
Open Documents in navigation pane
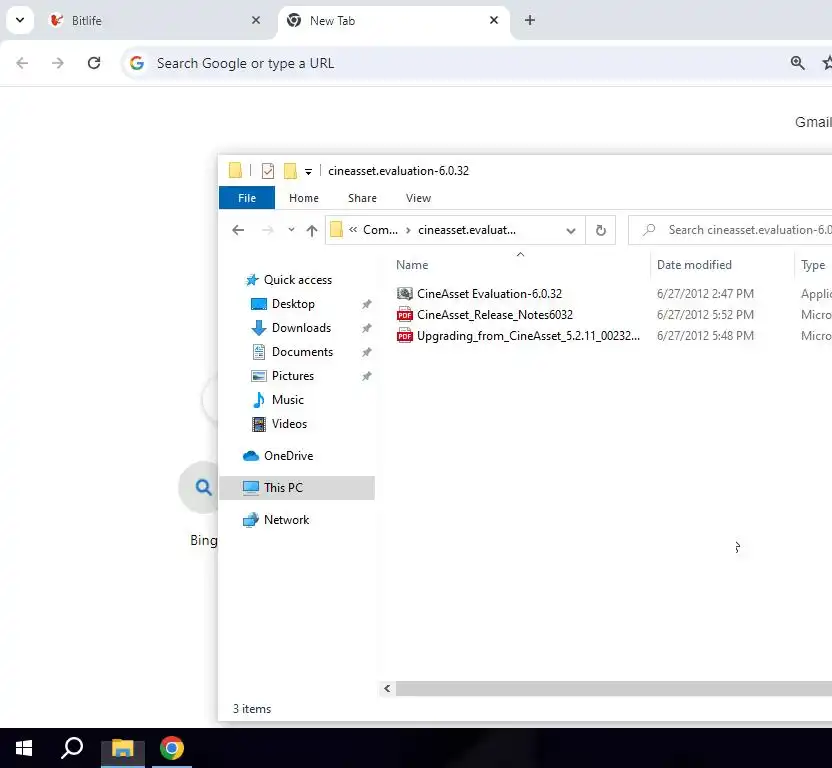302,352
